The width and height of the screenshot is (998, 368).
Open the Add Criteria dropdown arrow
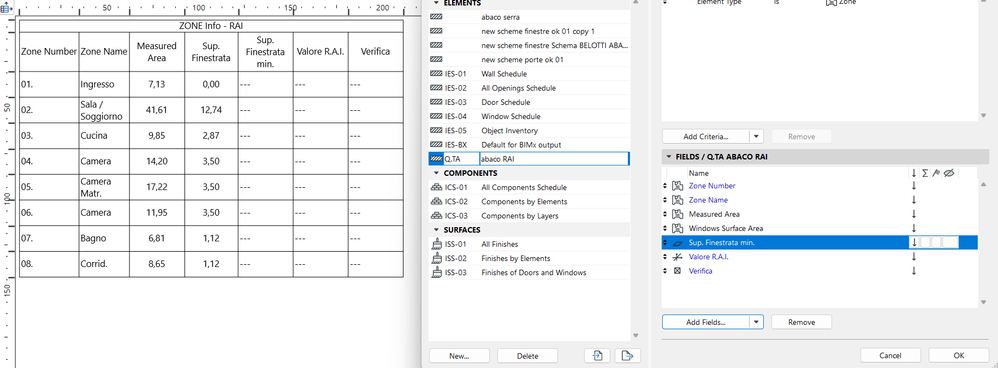coord(756,136)
